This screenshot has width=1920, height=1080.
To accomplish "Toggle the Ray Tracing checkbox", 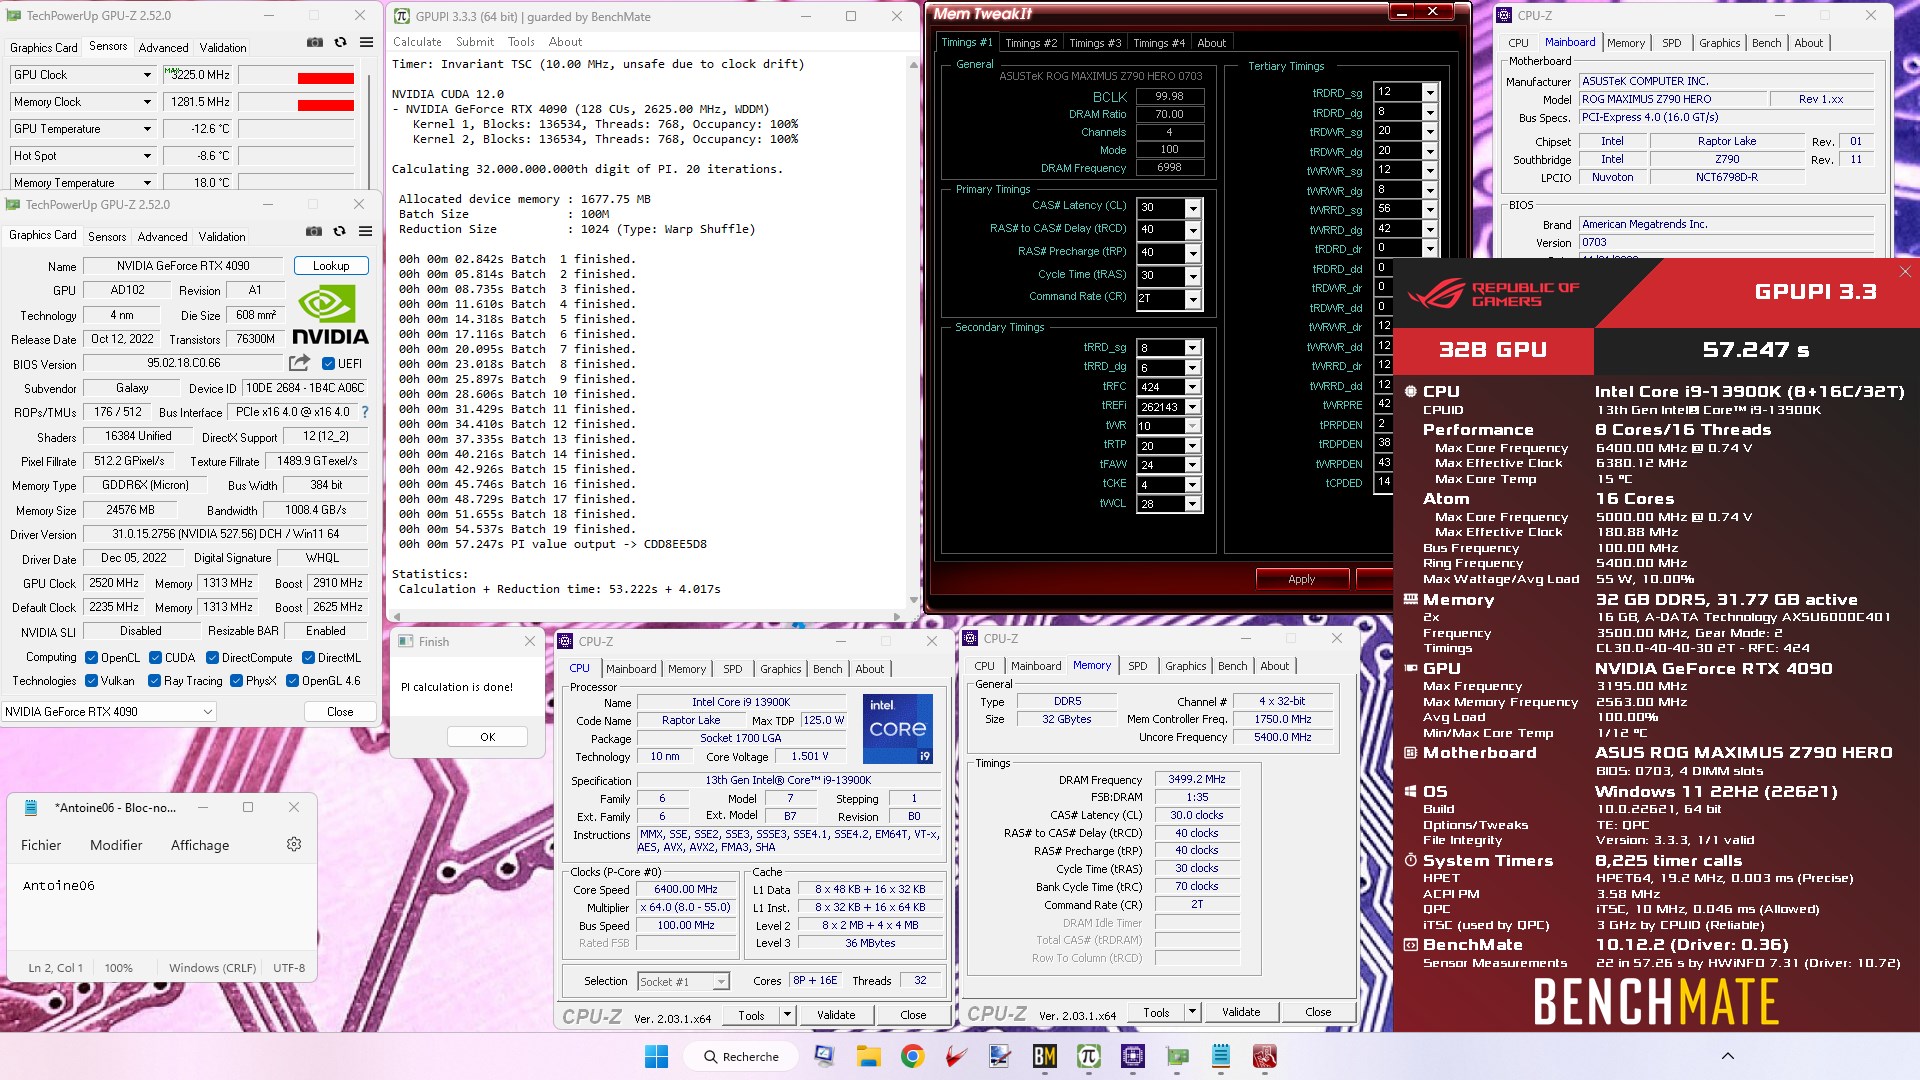I will (154, 681).
